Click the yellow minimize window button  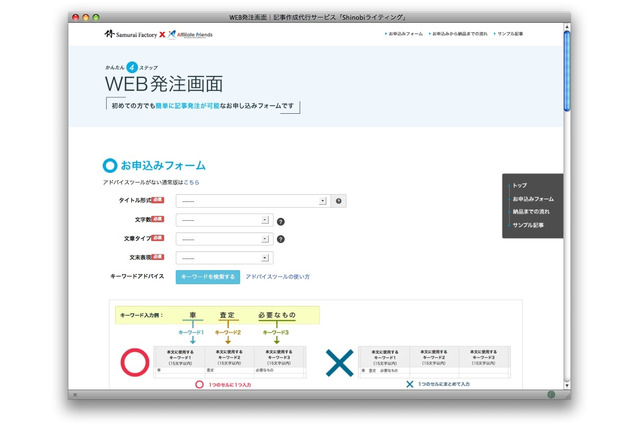86,17
